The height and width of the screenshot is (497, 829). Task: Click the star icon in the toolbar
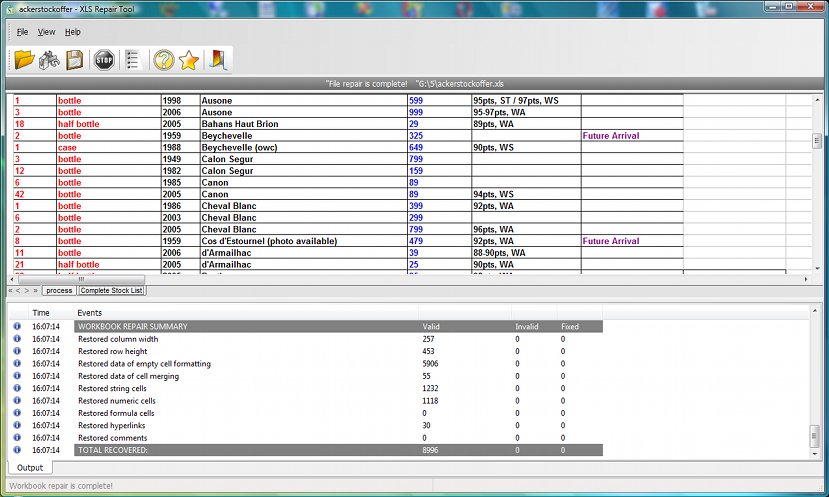(189, 60)
